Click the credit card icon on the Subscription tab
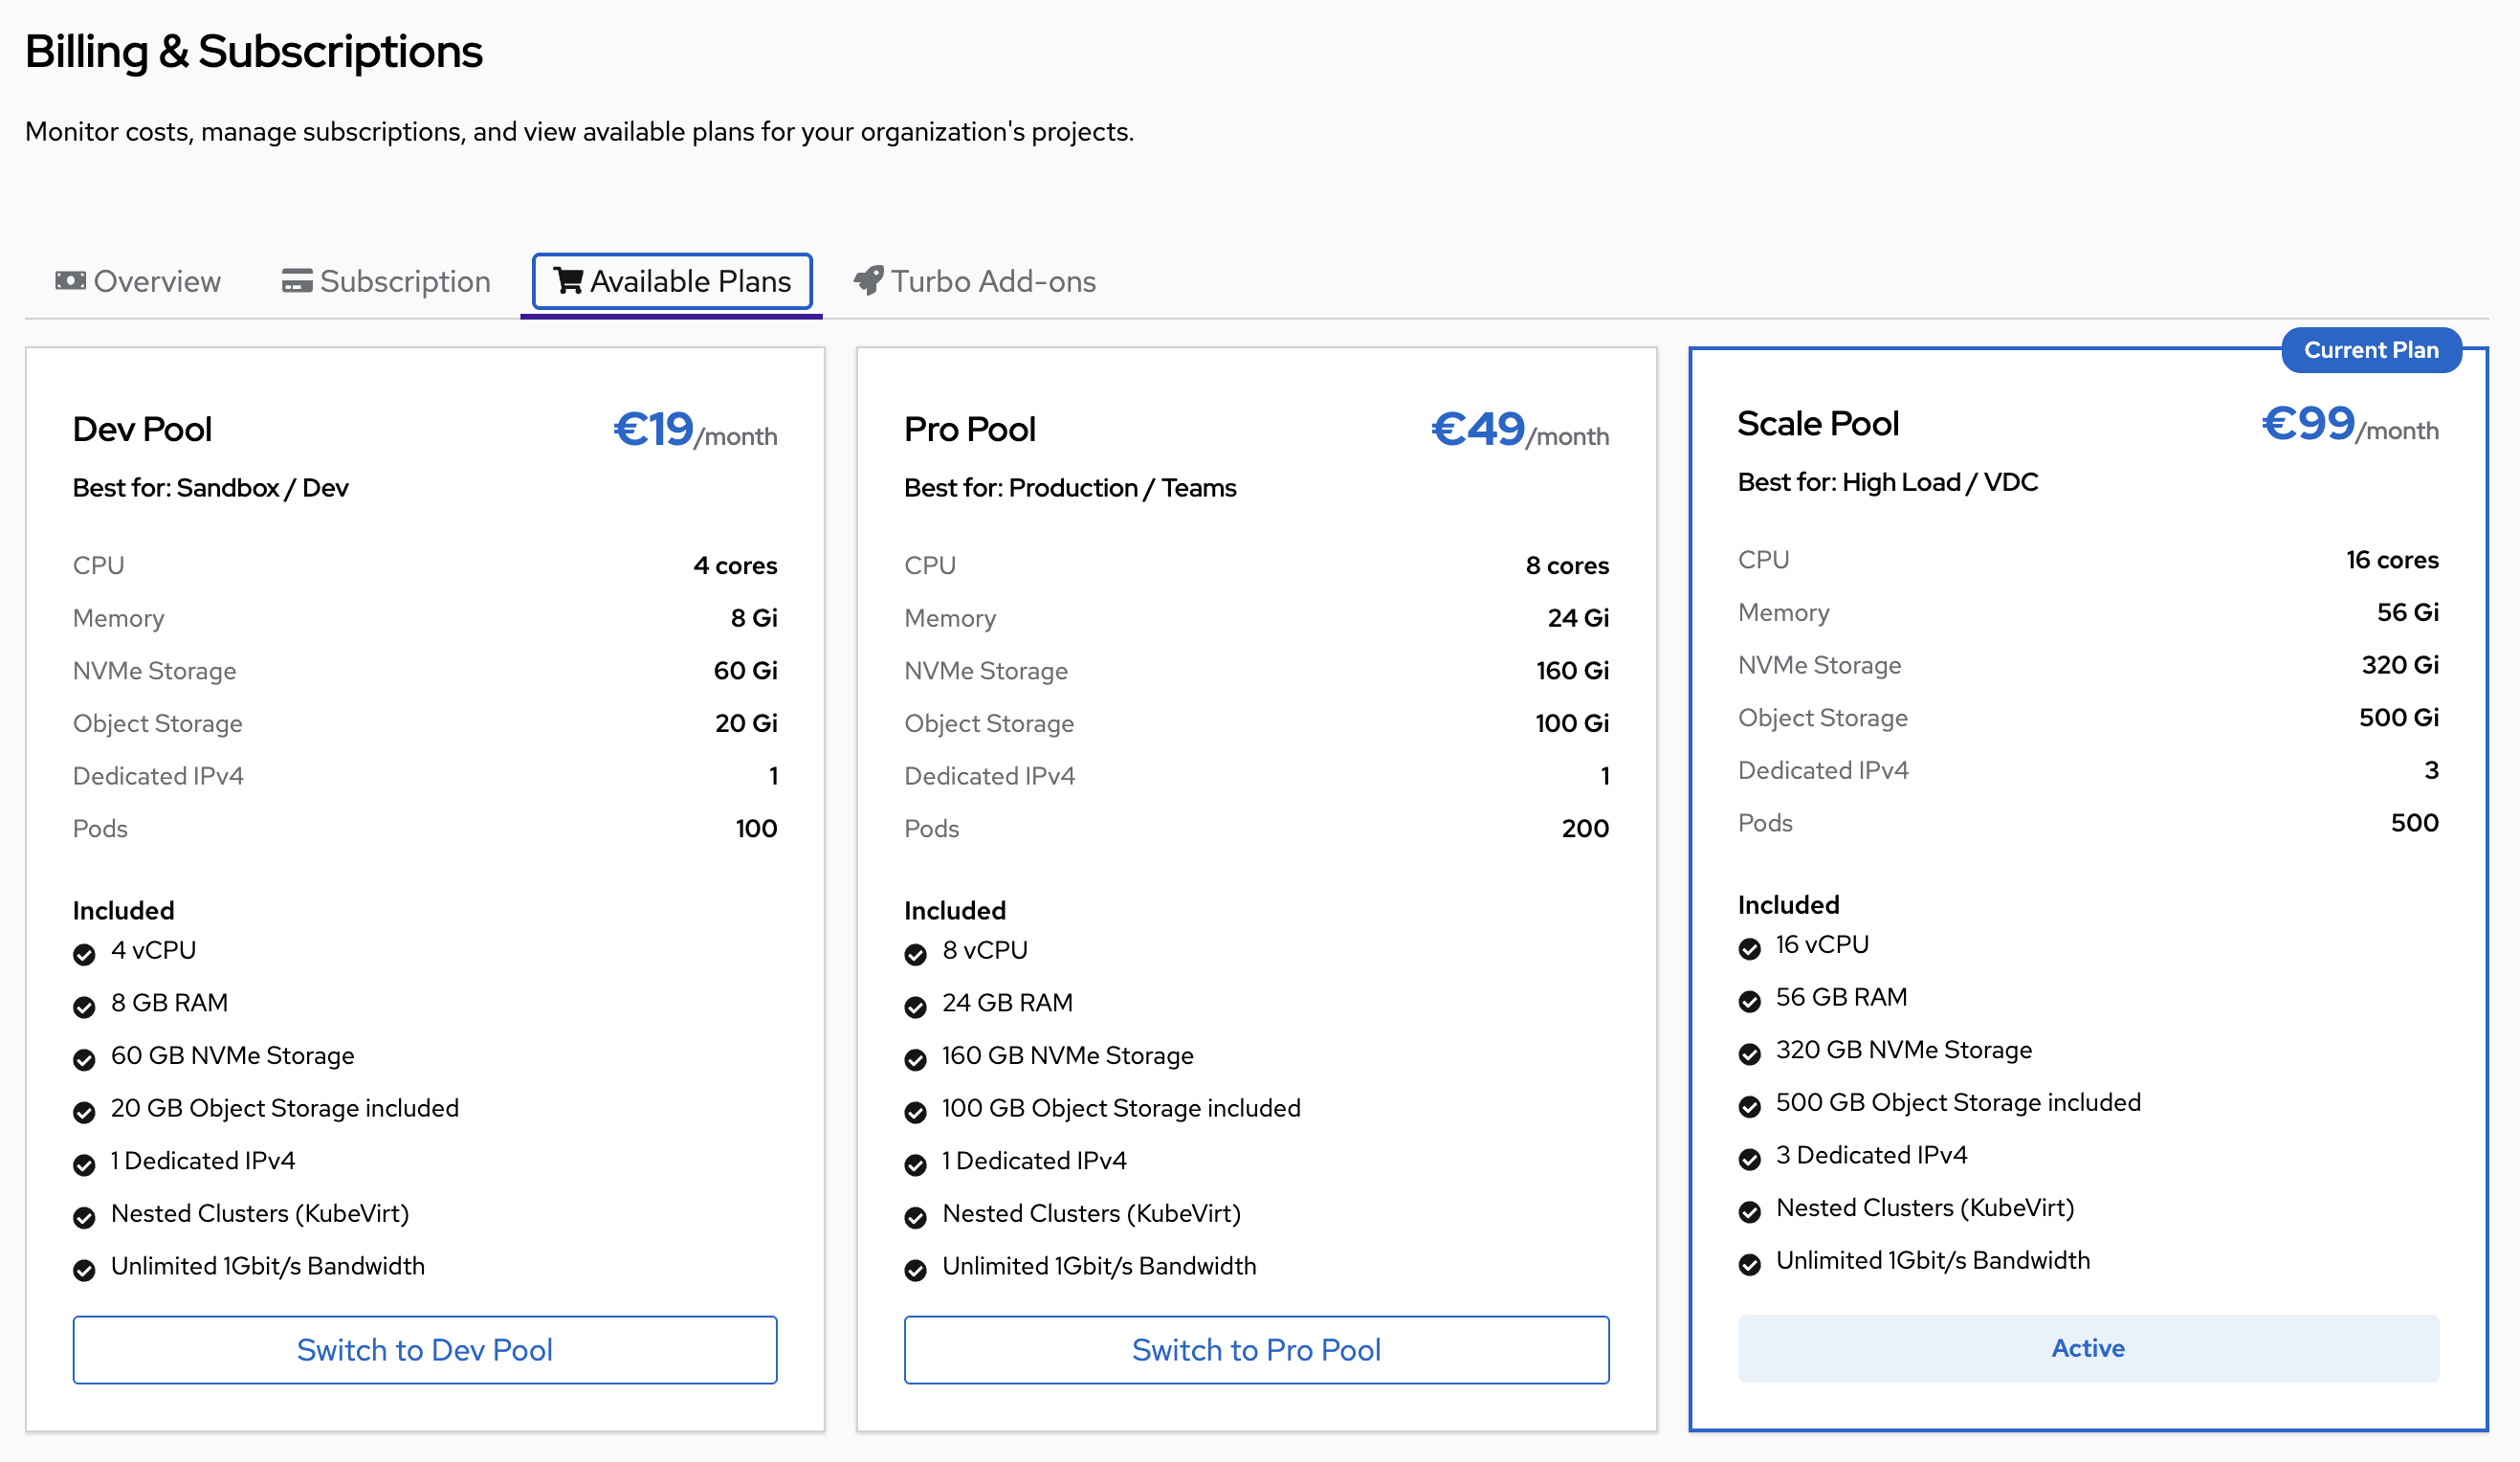Screen dimensions: 2520x1462 [x=297, y=282]
